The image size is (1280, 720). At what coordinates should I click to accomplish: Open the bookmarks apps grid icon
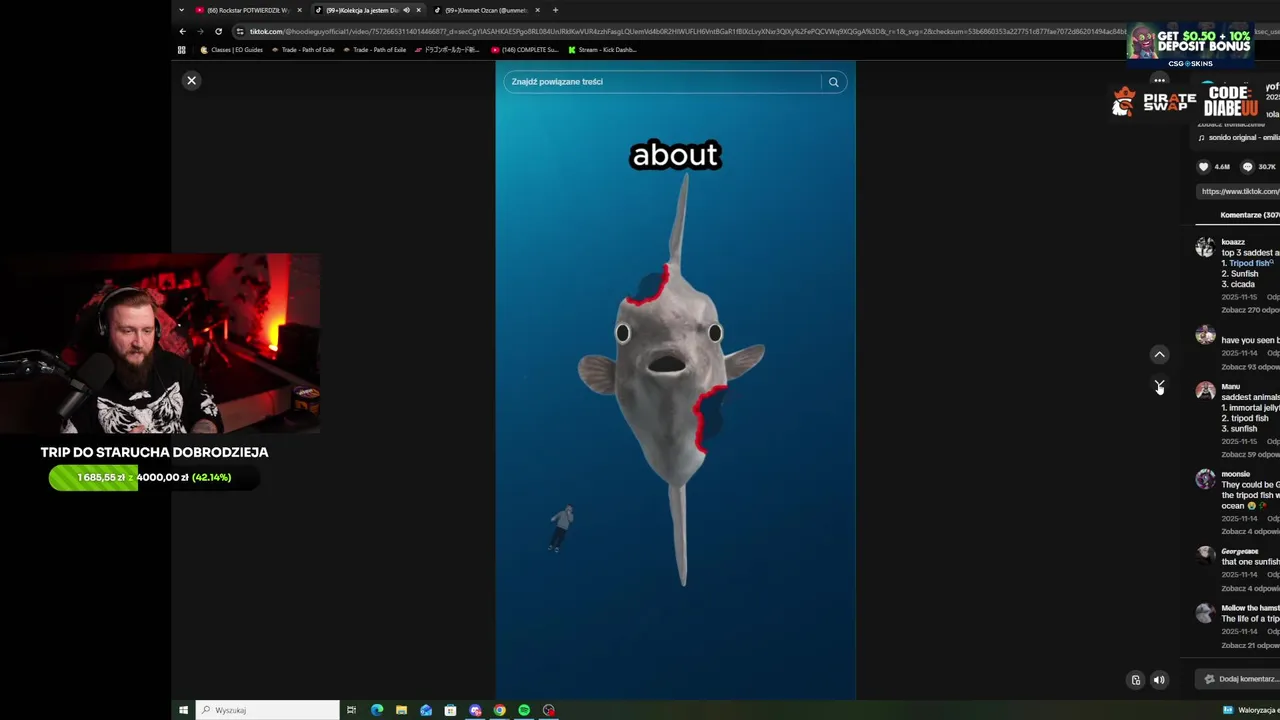(182, 49)
